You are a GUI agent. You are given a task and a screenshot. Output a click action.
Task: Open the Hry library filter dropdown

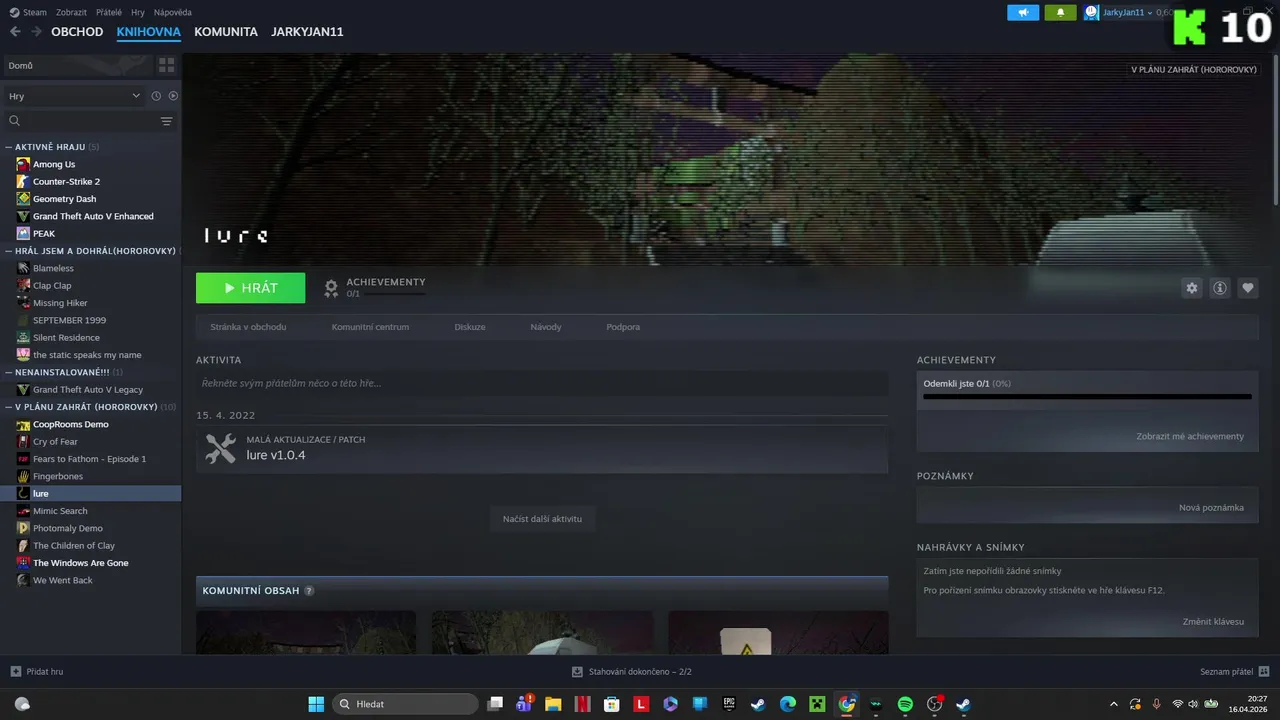74,96
